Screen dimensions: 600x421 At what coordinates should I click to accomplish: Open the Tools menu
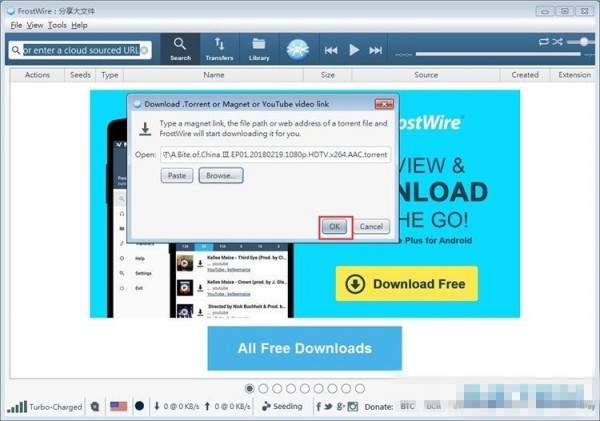(x=57, y=24)
